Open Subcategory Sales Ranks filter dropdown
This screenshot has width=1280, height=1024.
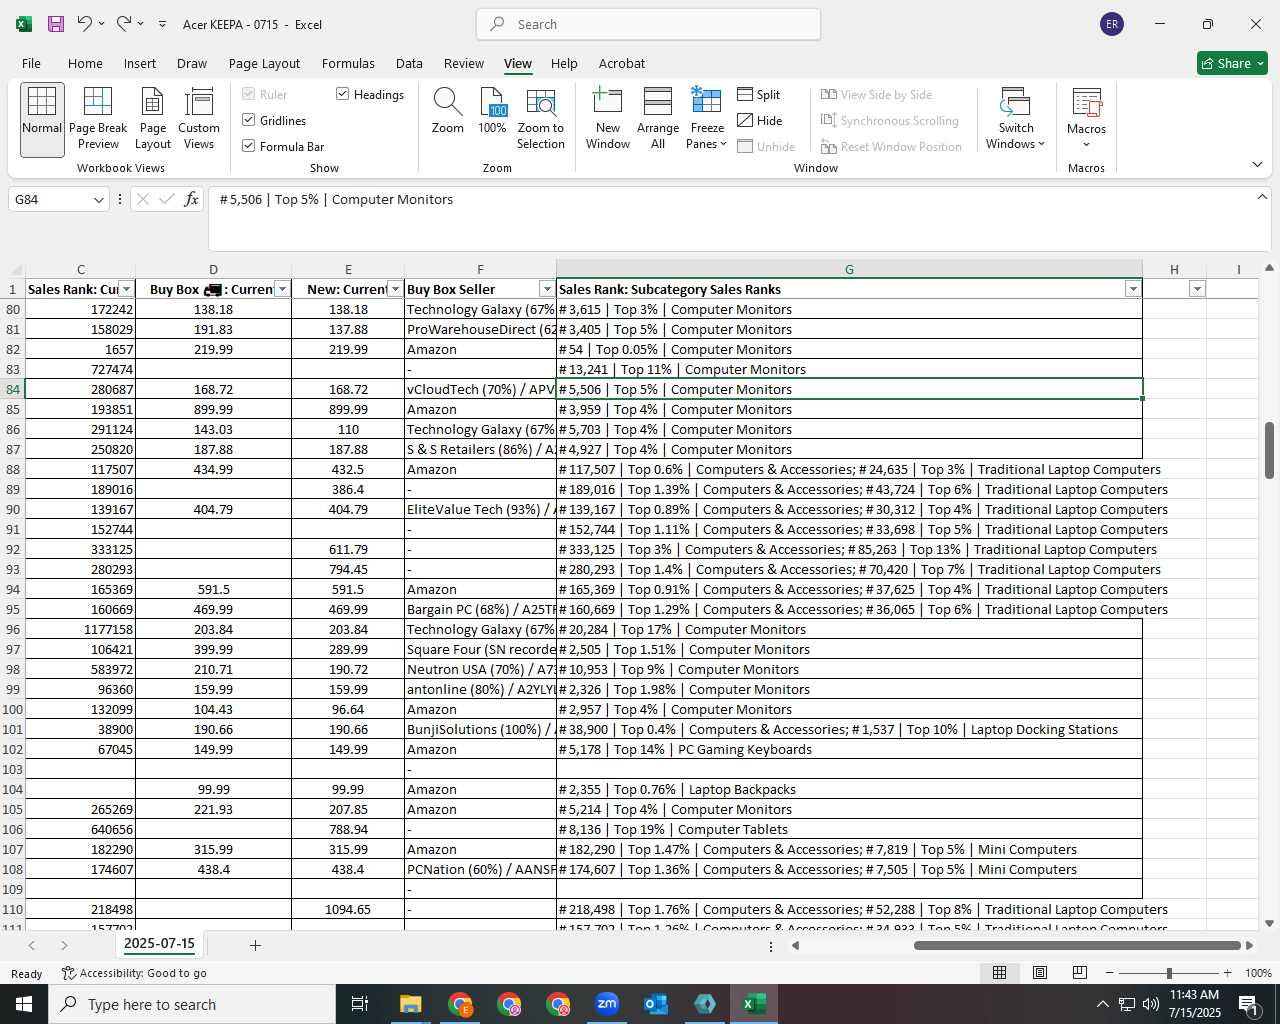pos(1132,289)
